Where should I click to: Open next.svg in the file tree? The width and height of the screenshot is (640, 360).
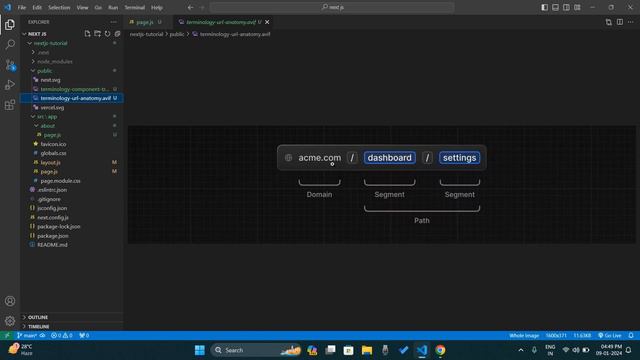click(x=50, y=80)
